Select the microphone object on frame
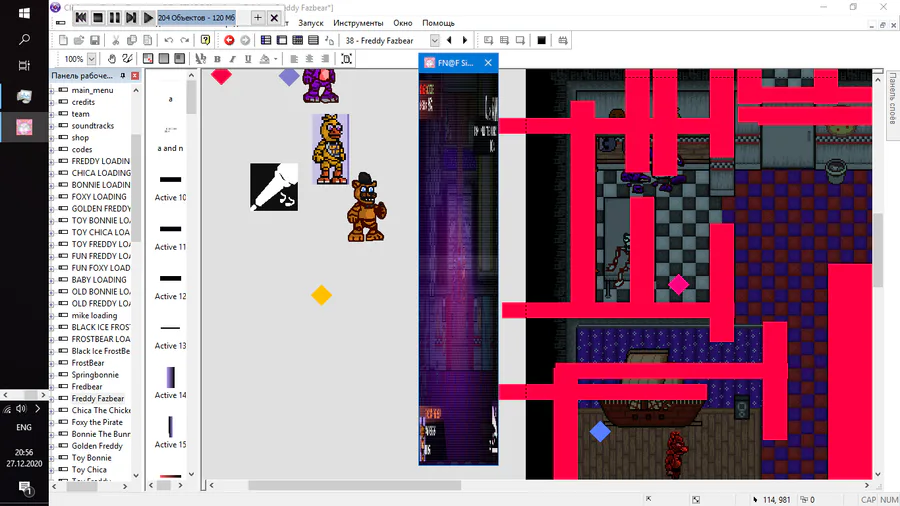 click(274, 187)
